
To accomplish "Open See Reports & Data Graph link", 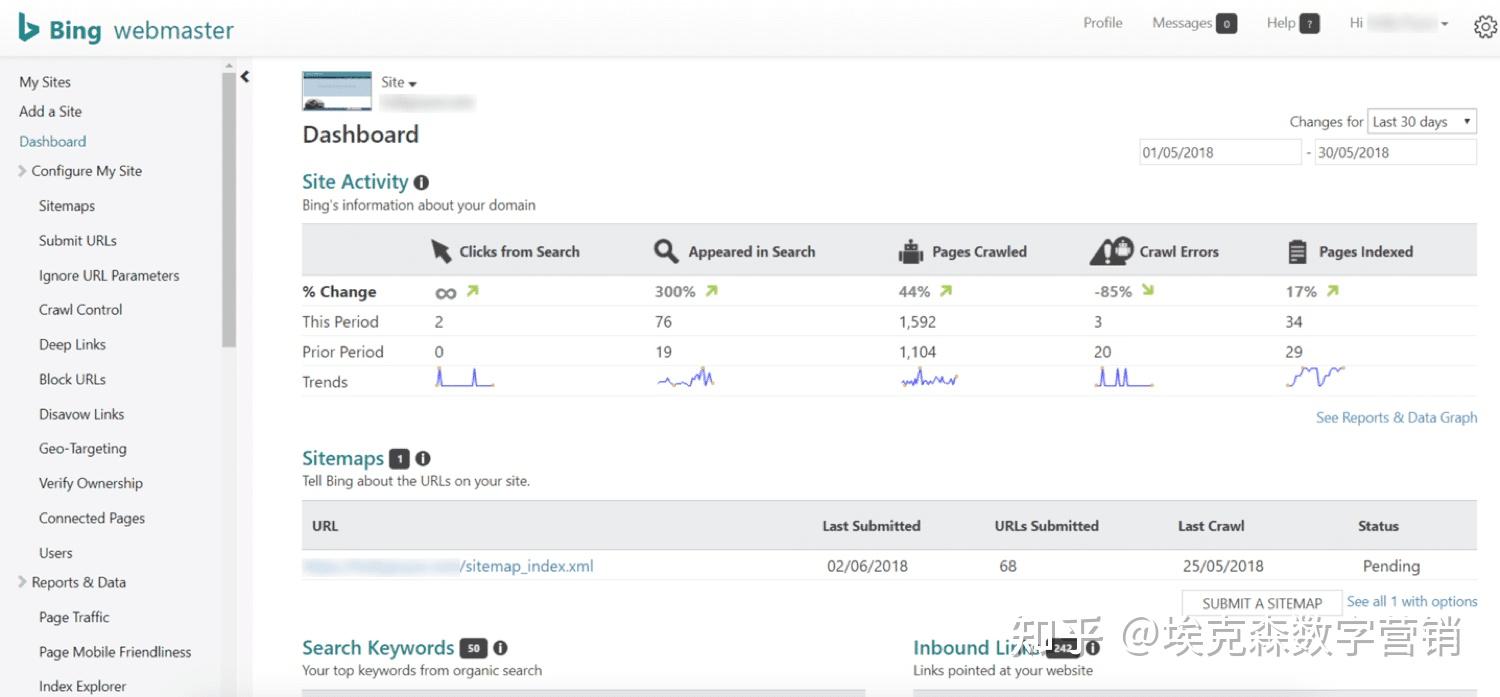I will click(1396, 418).
